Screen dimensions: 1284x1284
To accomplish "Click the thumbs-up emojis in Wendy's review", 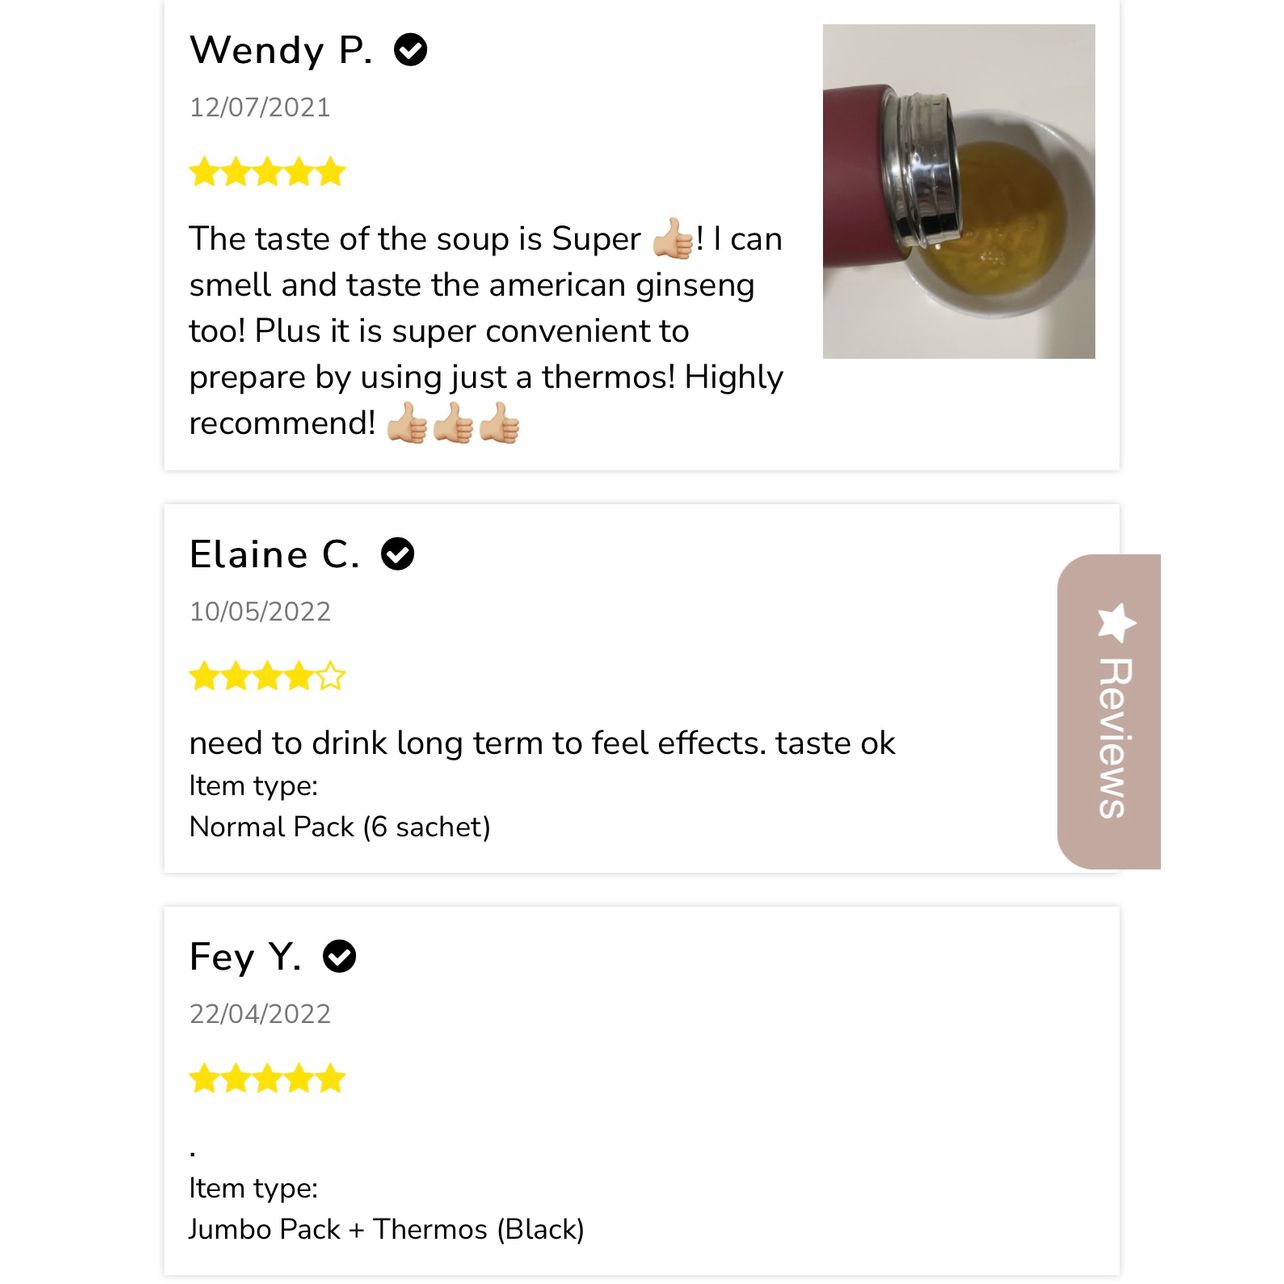I will pos(453,423).
